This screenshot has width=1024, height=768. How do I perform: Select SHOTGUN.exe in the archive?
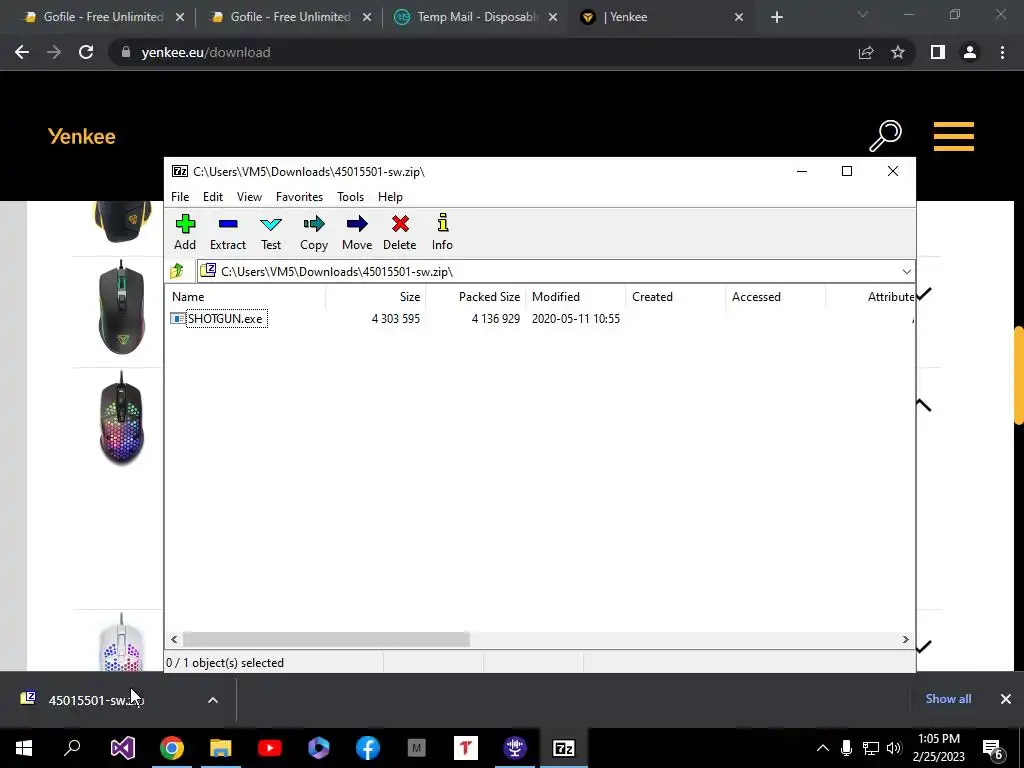[225, 319]
